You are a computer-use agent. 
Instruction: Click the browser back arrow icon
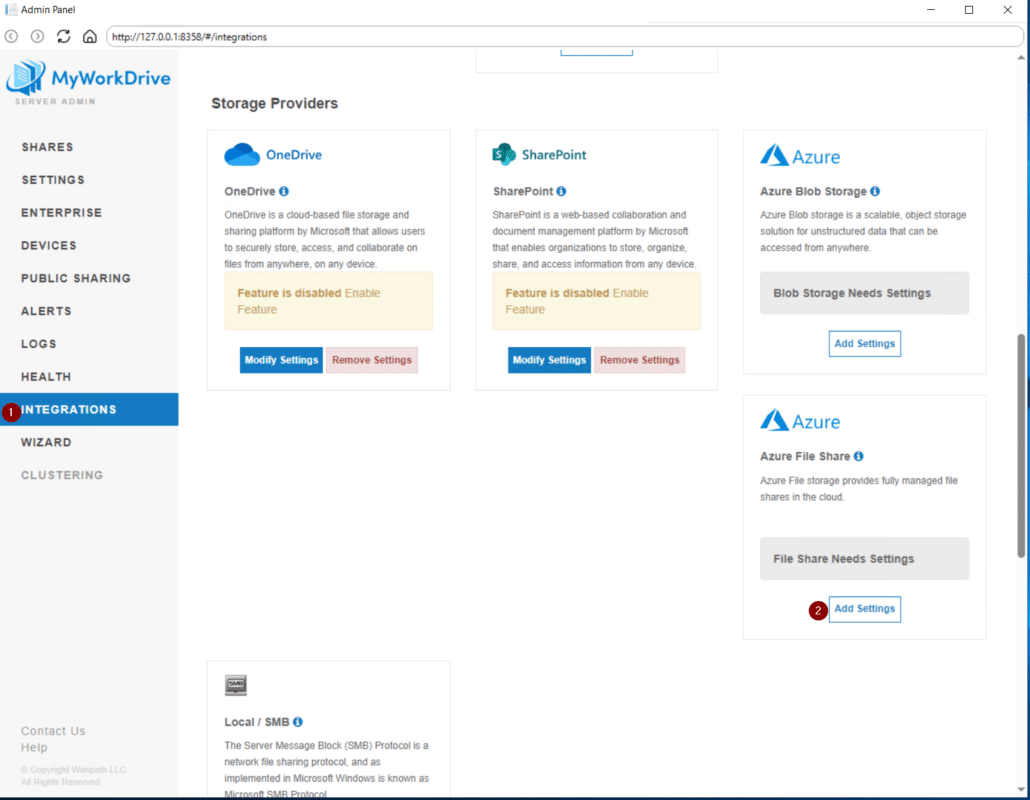pyautogui.click(x=11, y=37)
